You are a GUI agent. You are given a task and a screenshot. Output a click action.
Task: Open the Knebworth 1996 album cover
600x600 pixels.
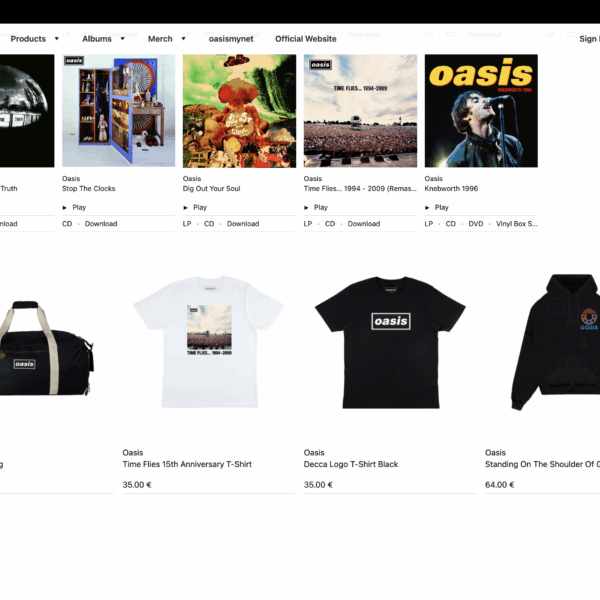pyautogui.click(x=481, y=111)
